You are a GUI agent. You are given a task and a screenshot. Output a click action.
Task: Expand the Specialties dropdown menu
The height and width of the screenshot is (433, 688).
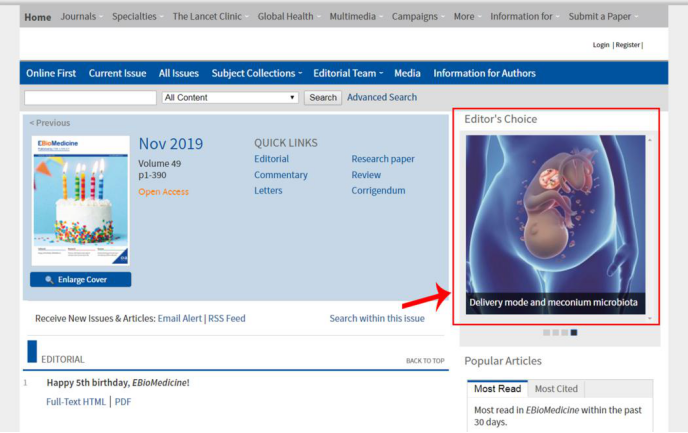137,17
